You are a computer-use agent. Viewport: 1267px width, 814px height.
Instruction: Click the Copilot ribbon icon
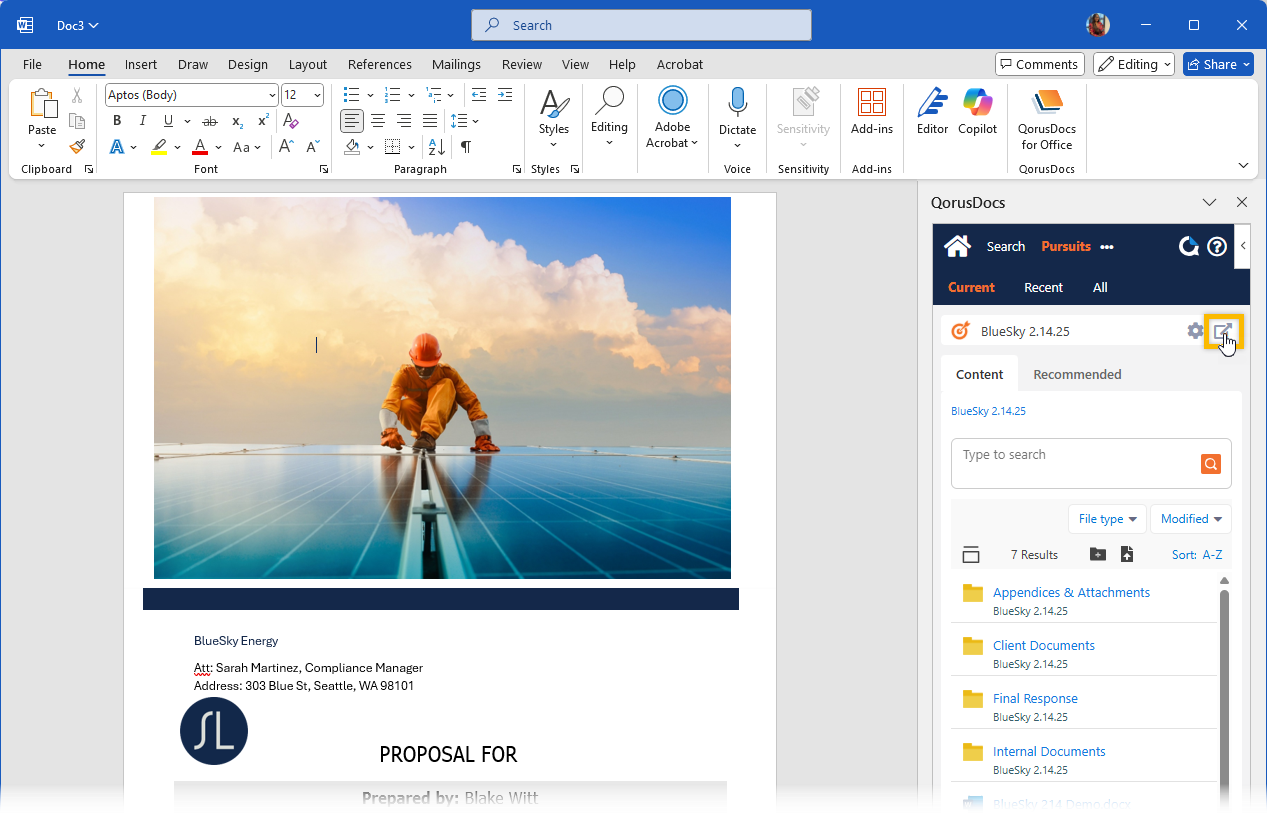(977, 111)
